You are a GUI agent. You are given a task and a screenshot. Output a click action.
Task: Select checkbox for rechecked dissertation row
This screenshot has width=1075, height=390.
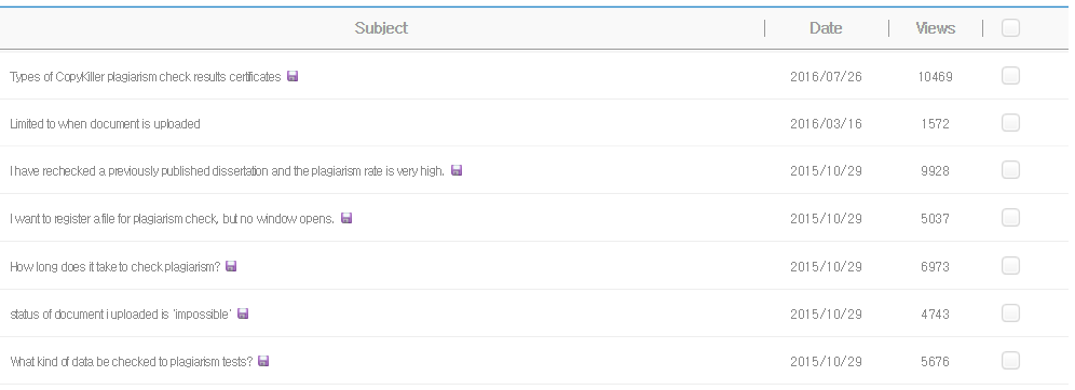[x=1010, y=170]
